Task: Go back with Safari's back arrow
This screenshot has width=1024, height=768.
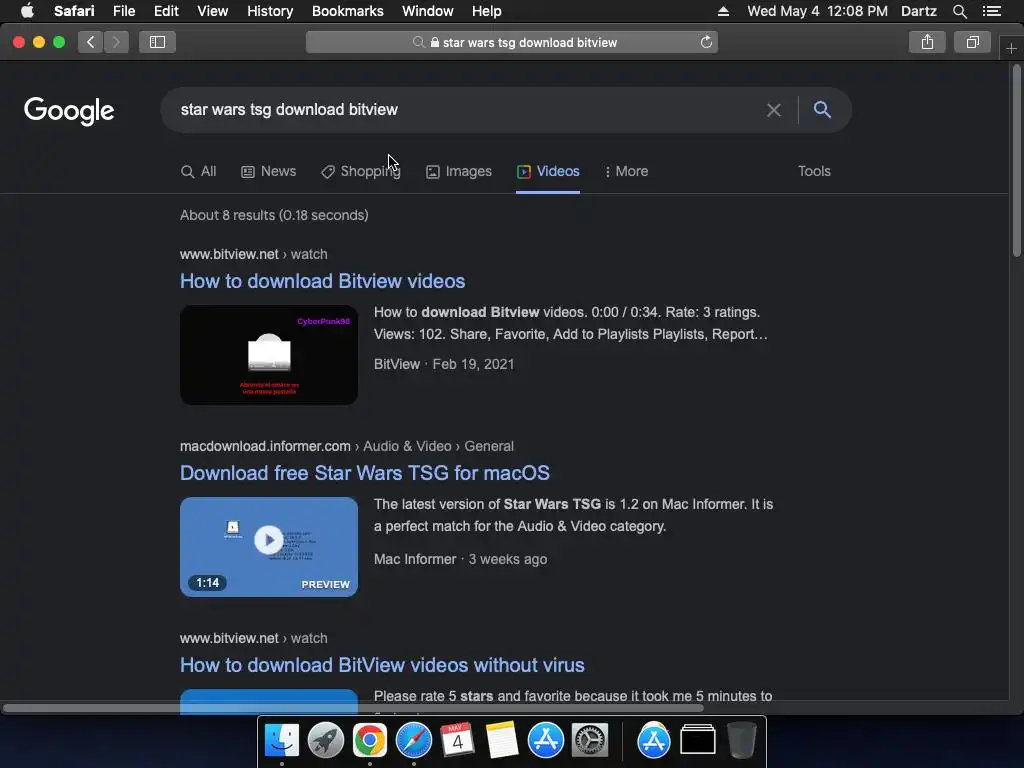Action: click(91, 42)
